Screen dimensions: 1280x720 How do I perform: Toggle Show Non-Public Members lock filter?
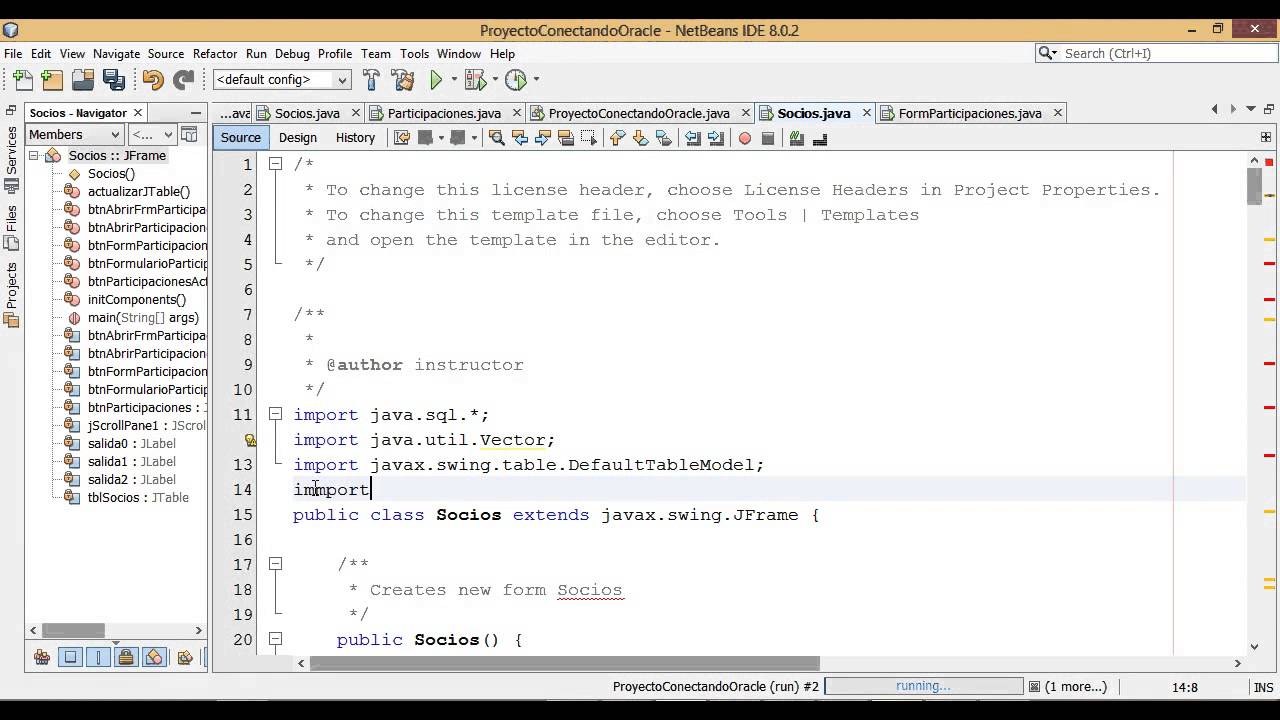(x=126, y=657)
